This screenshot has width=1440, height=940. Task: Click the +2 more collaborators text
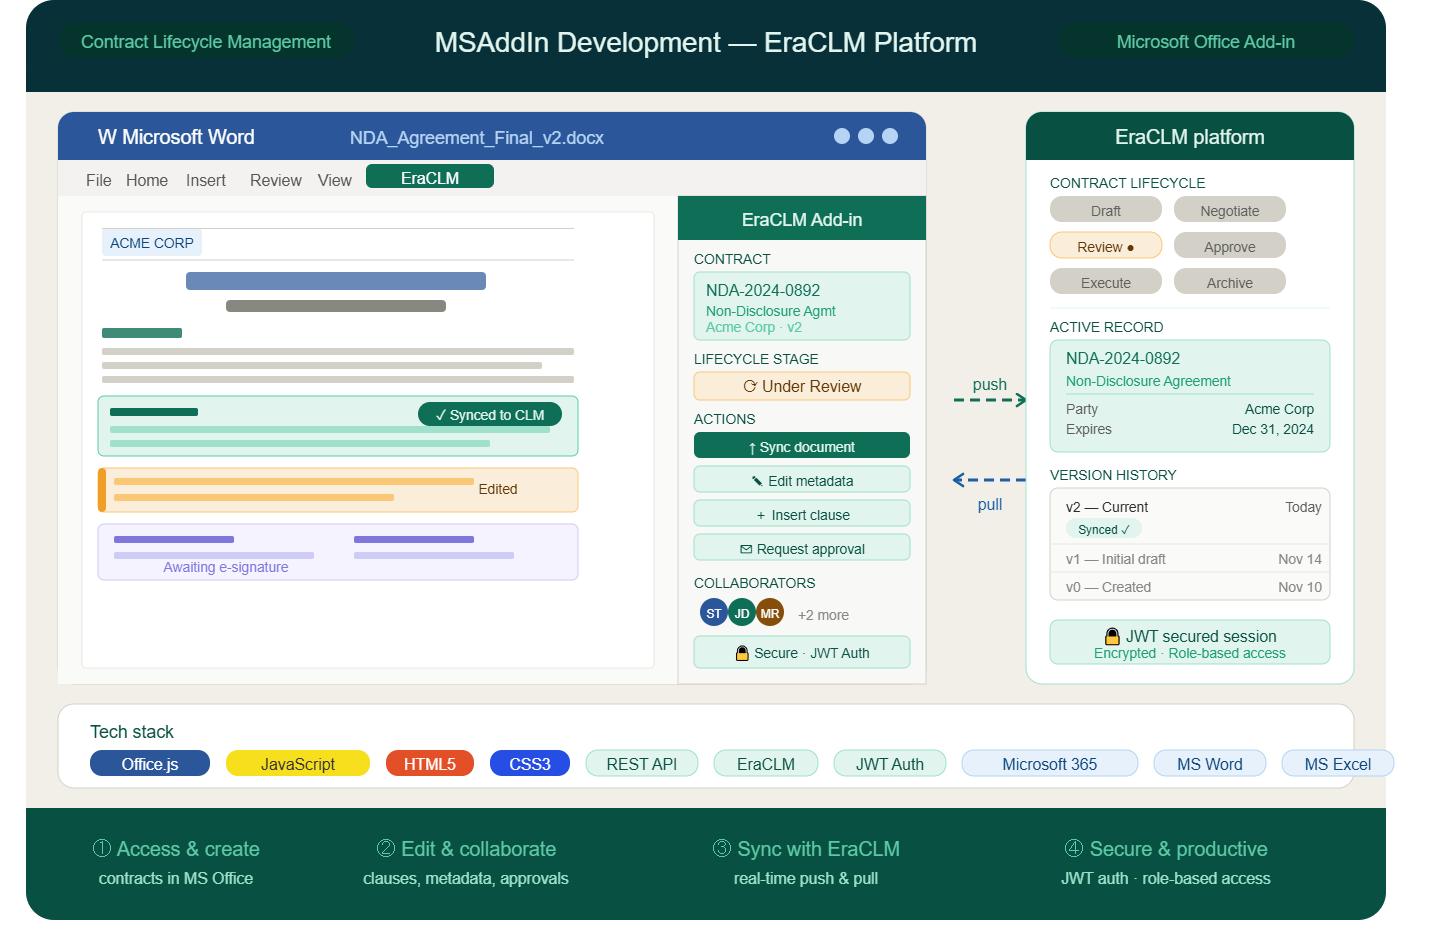click(823, 615)
